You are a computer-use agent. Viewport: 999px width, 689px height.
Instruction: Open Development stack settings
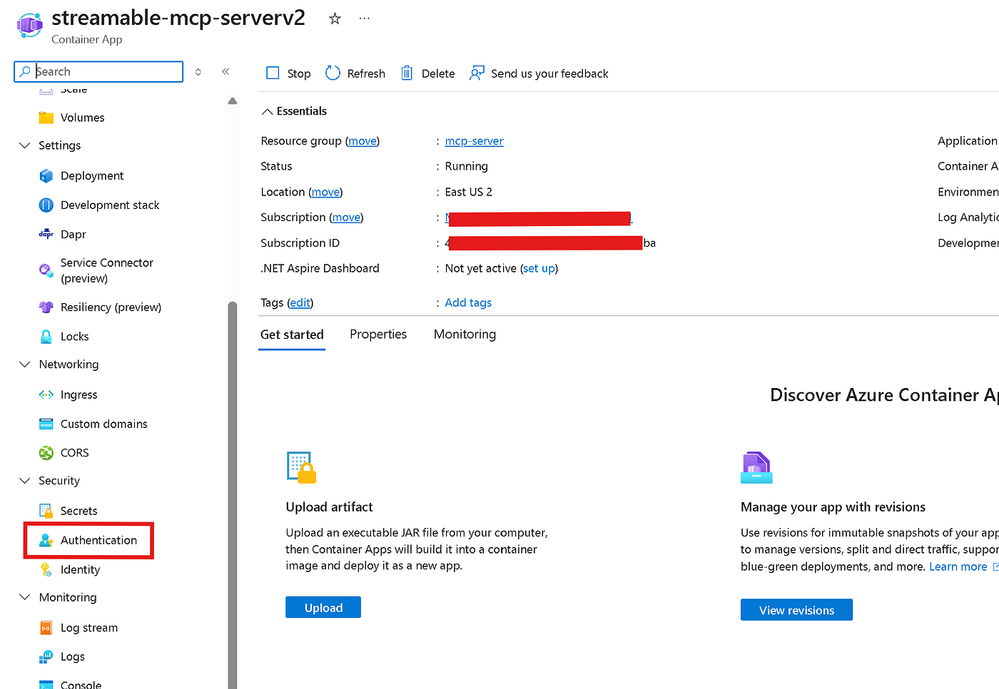point(110,205)
